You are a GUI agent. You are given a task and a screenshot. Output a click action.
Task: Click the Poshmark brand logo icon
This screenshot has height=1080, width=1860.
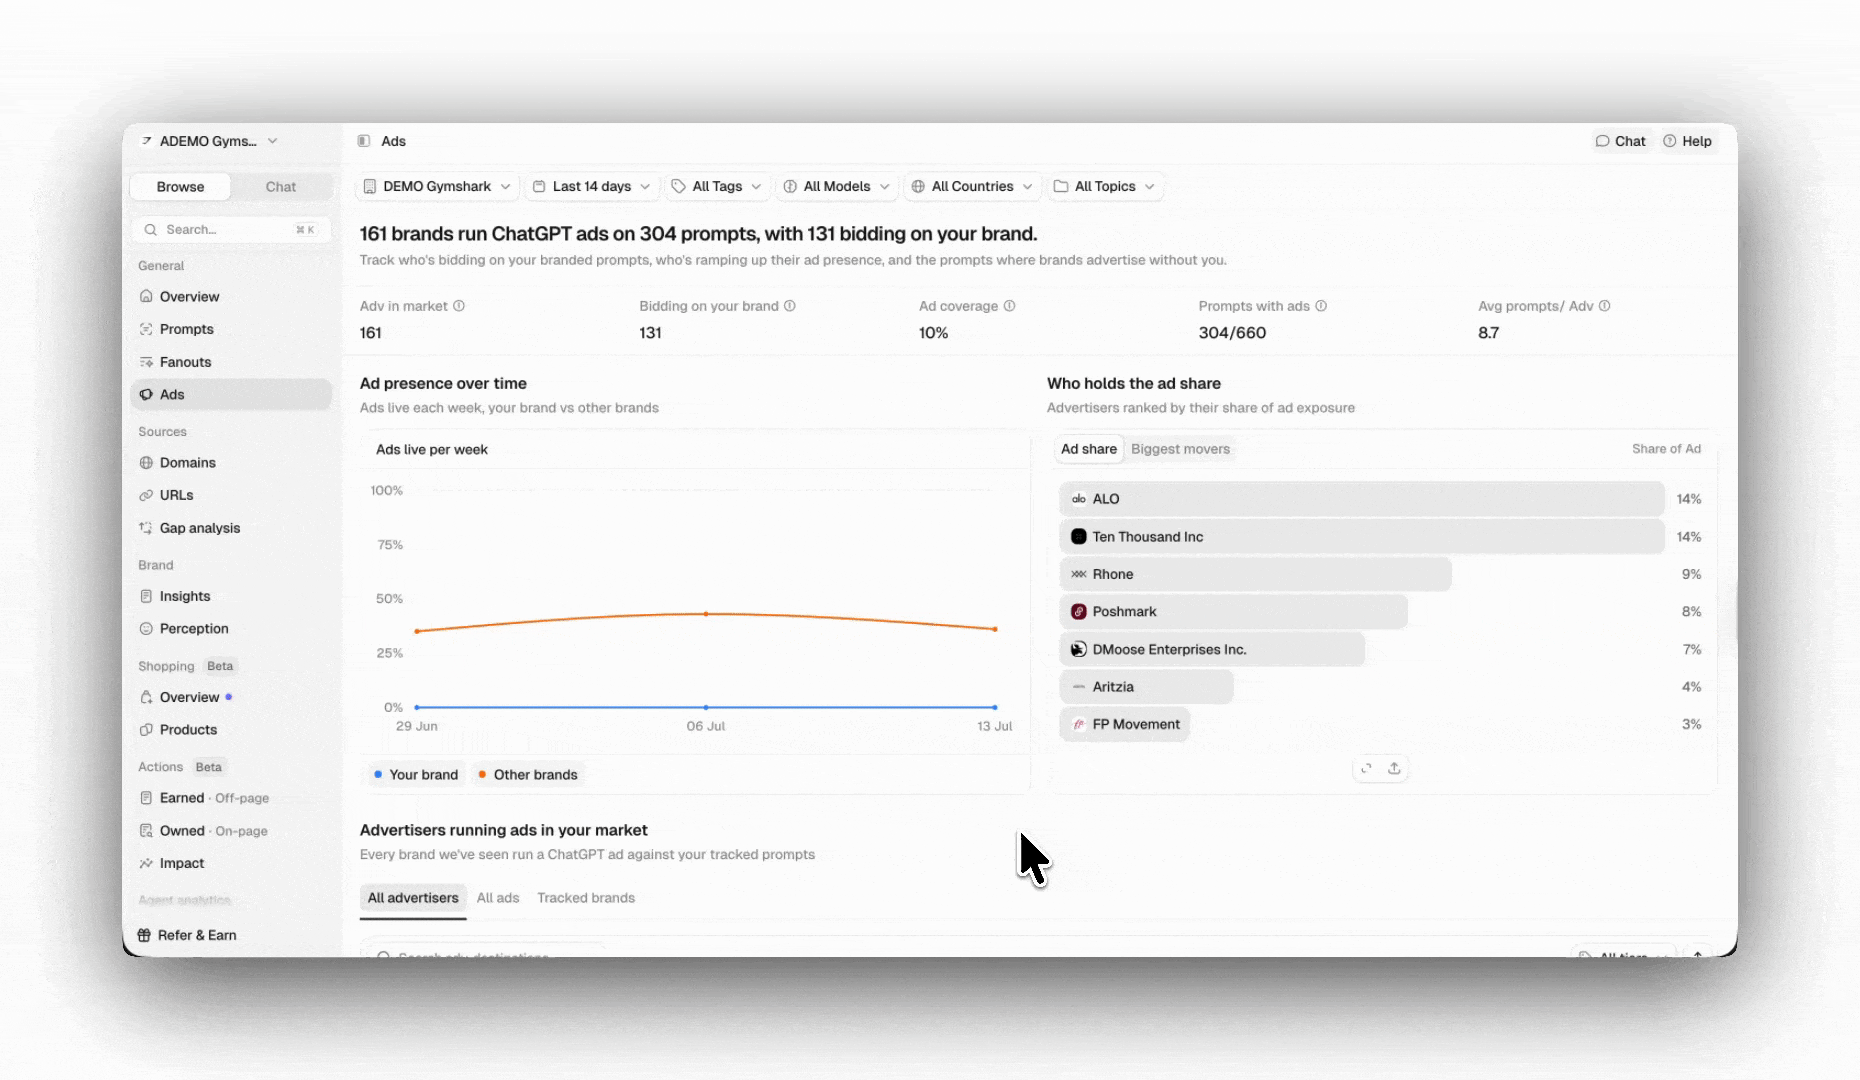click(x=1079, y=612)
